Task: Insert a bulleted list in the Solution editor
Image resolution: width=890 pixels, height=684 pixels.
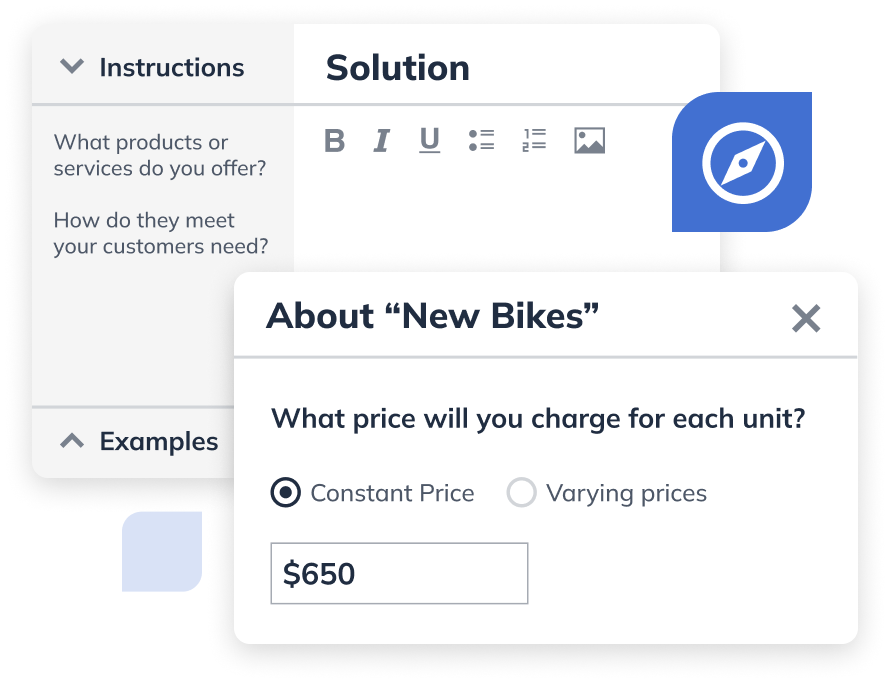Action: (x=481, y=140)
